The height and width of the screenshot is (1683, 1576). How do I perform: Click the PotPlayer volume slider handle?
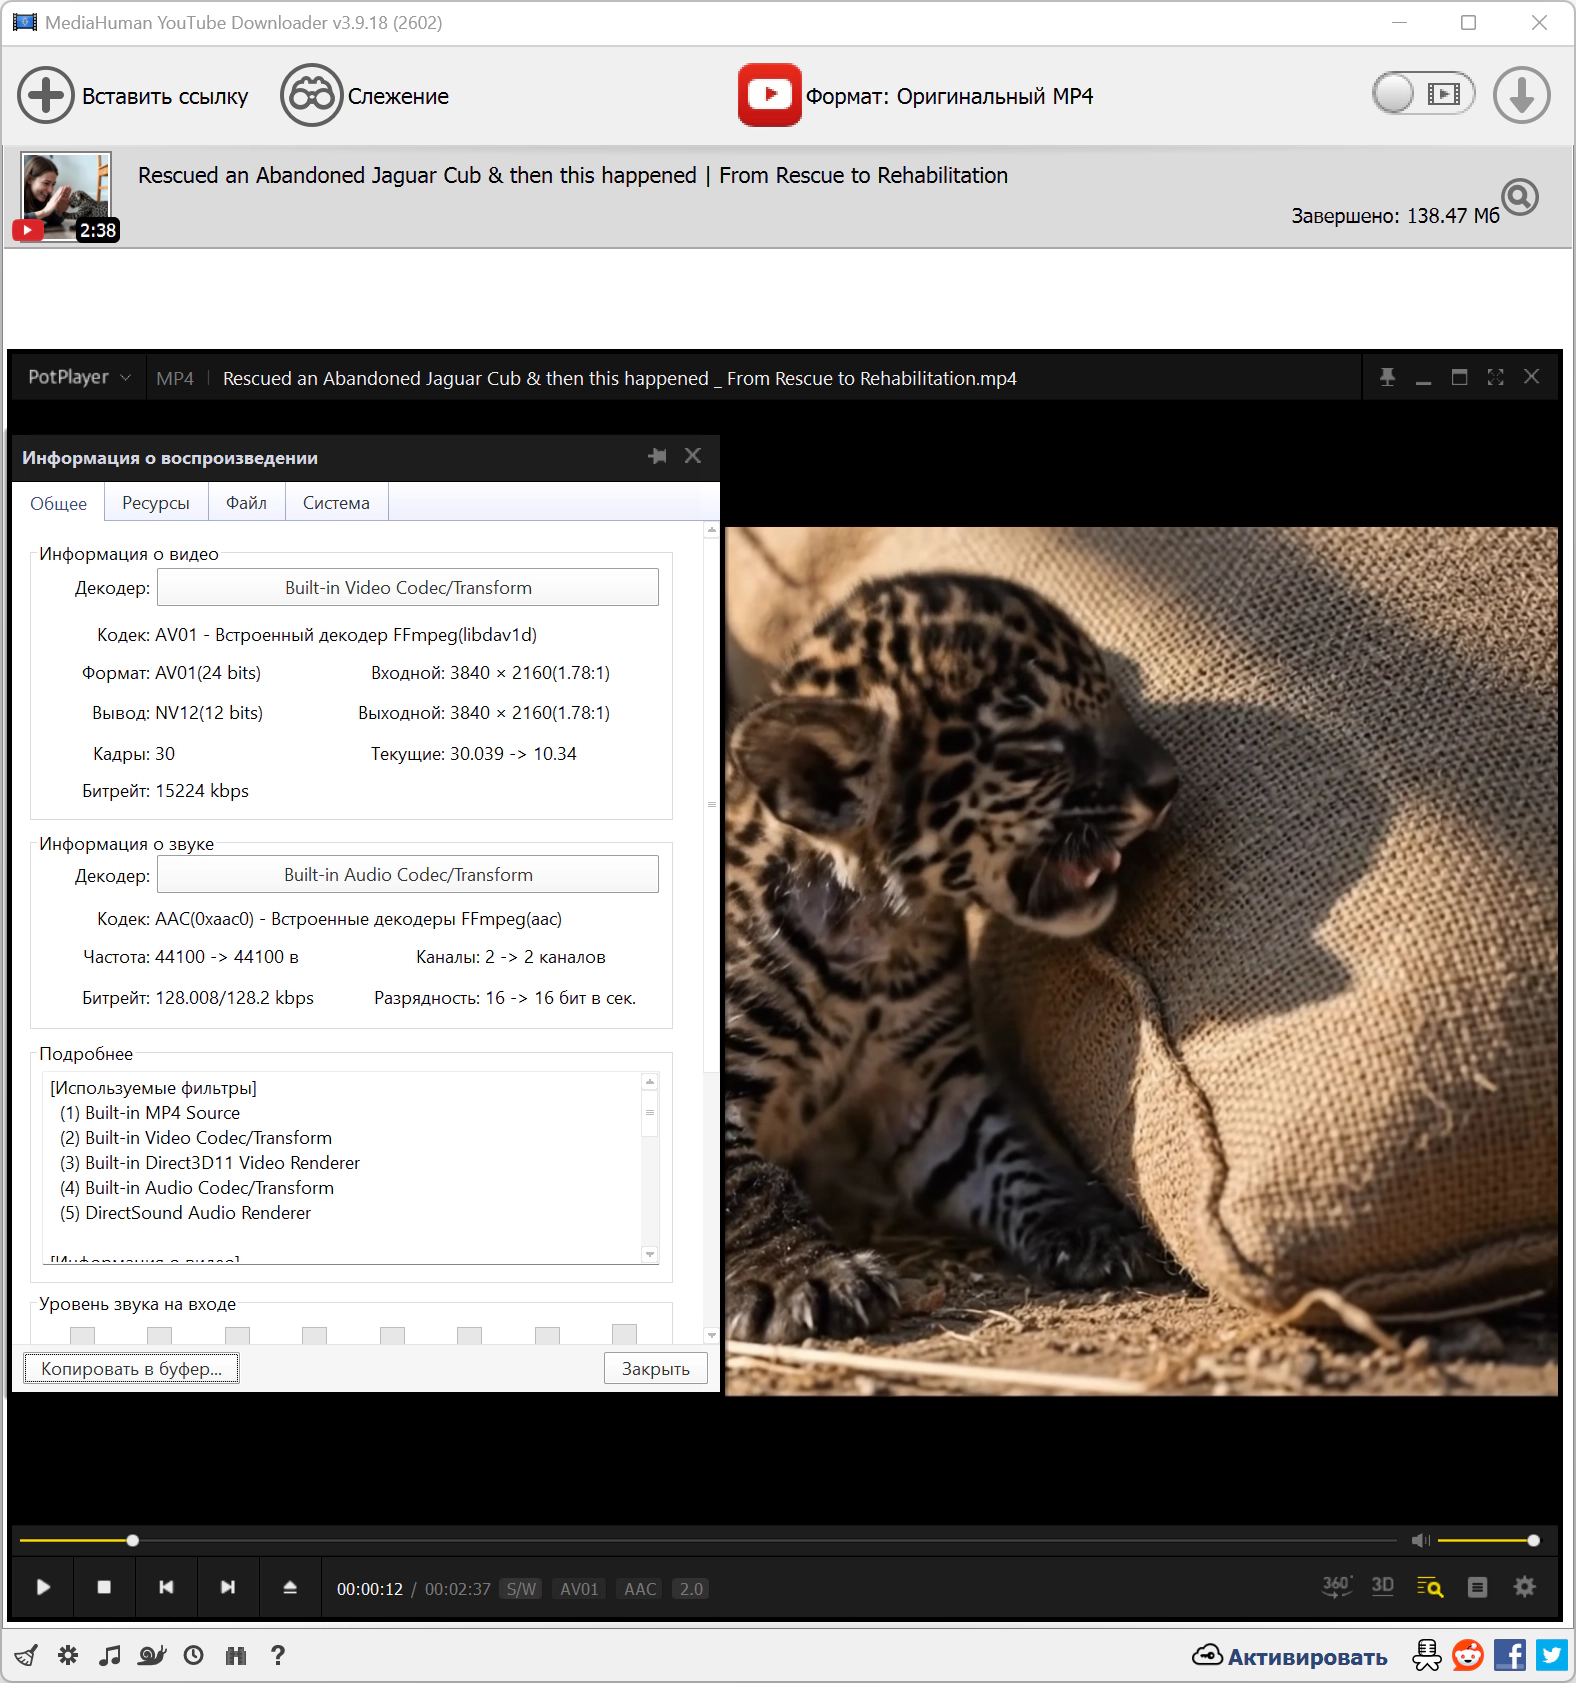click(x=1533, y=1541)
